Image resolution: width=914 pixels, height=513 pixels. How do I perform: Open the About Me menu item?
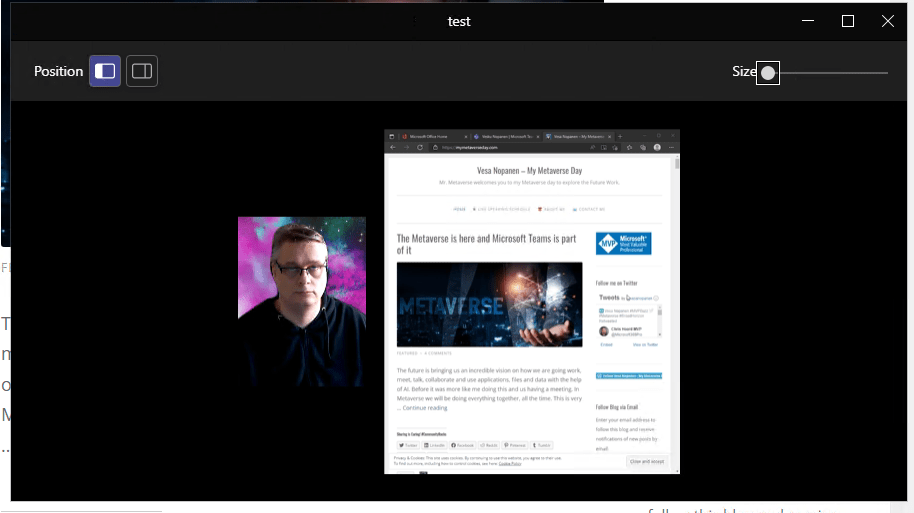551,209
